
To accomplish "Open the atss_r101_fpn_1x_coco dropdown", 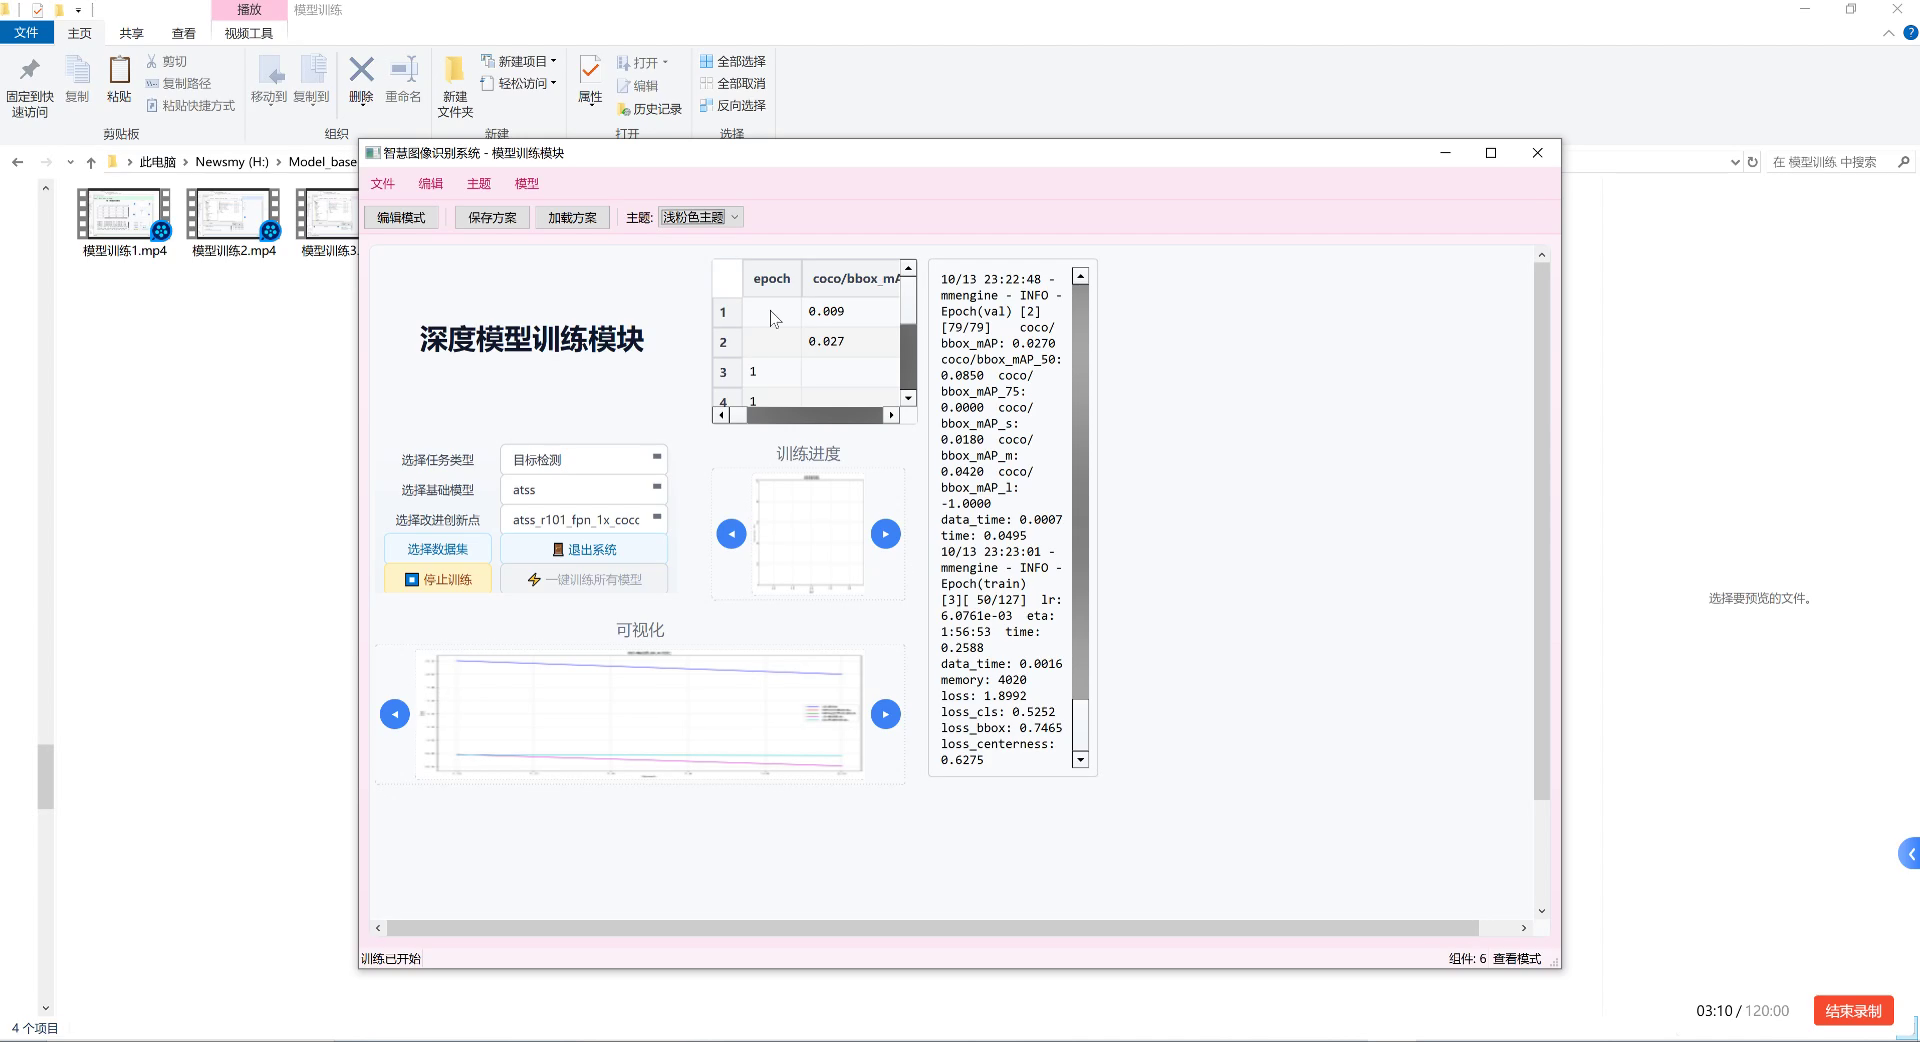I will point(584,520).
